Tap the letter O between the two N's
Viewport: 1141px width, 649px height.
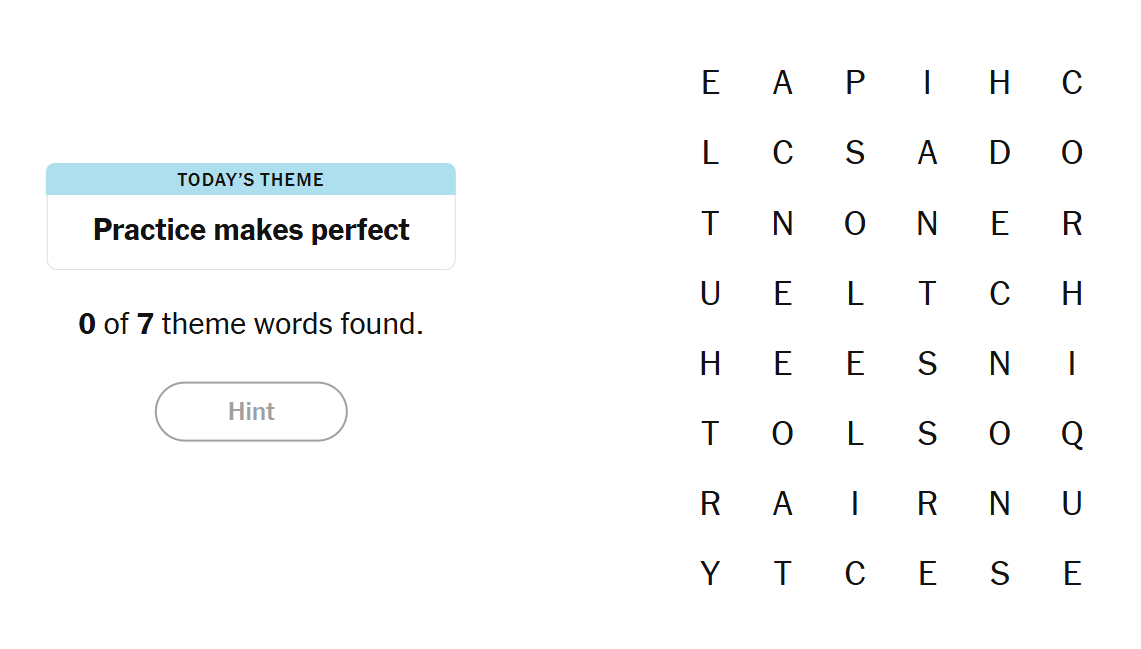pos(855,224)
